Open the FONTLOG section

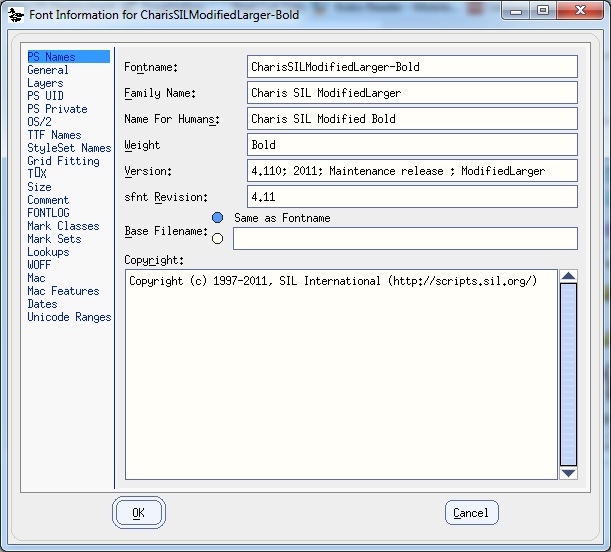point(48,213)
